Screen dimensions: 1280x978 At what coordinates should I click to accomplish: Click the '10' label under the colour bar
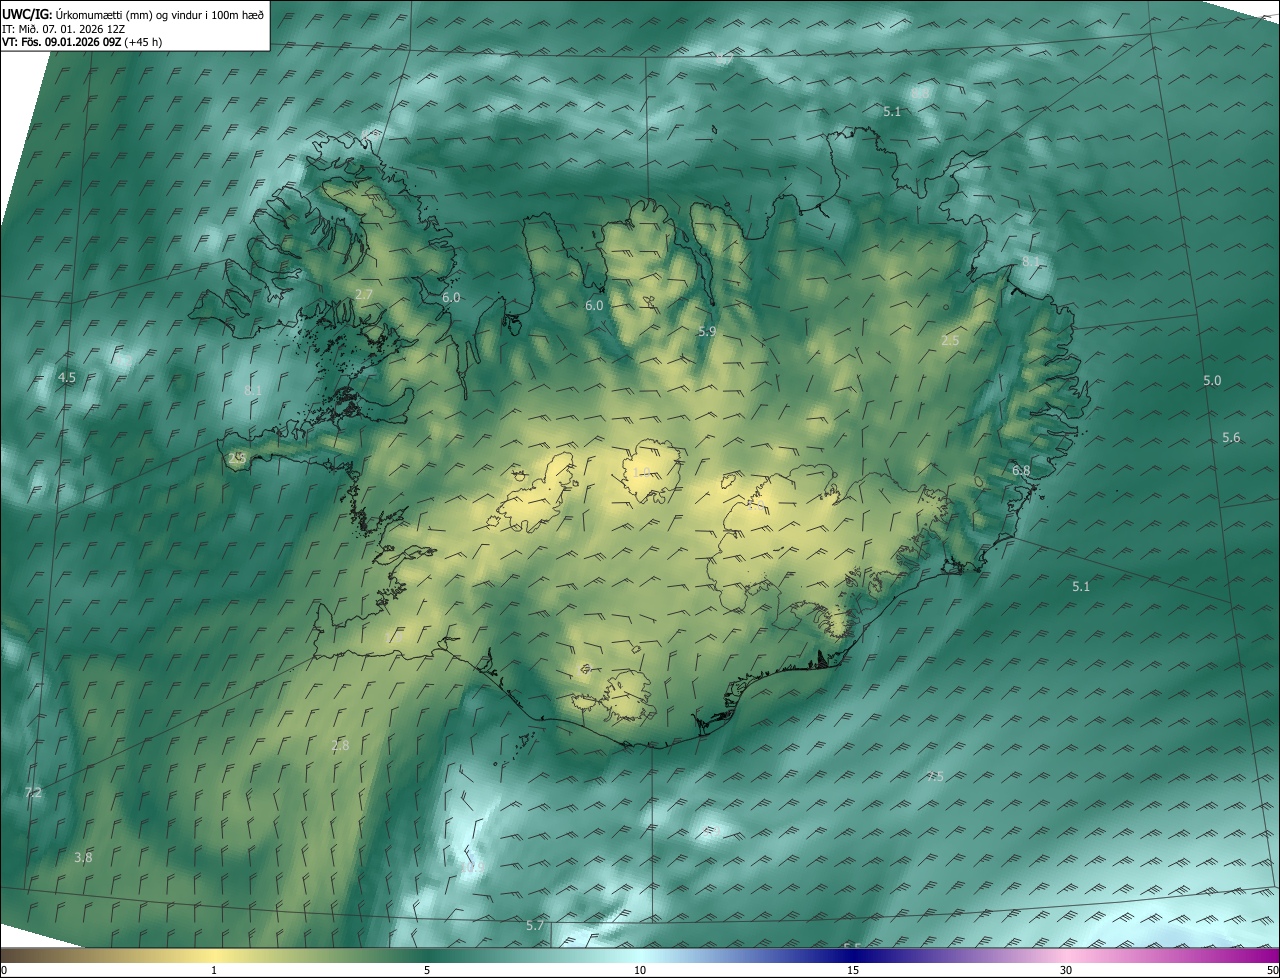pos(640,971)
